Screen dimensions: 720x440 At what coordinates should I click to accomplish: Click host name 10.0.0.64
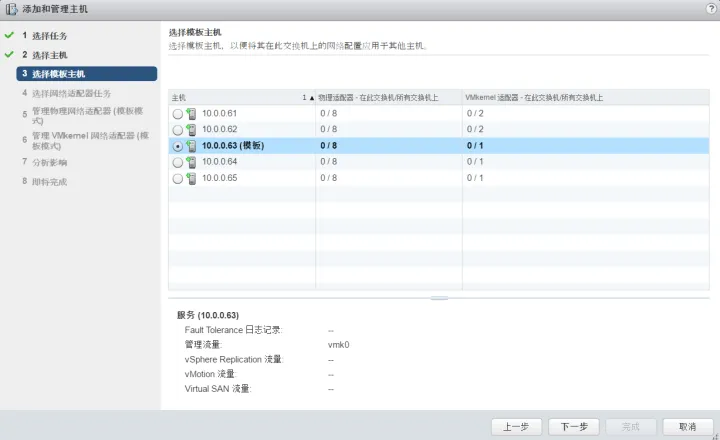[x=219, y=162]
